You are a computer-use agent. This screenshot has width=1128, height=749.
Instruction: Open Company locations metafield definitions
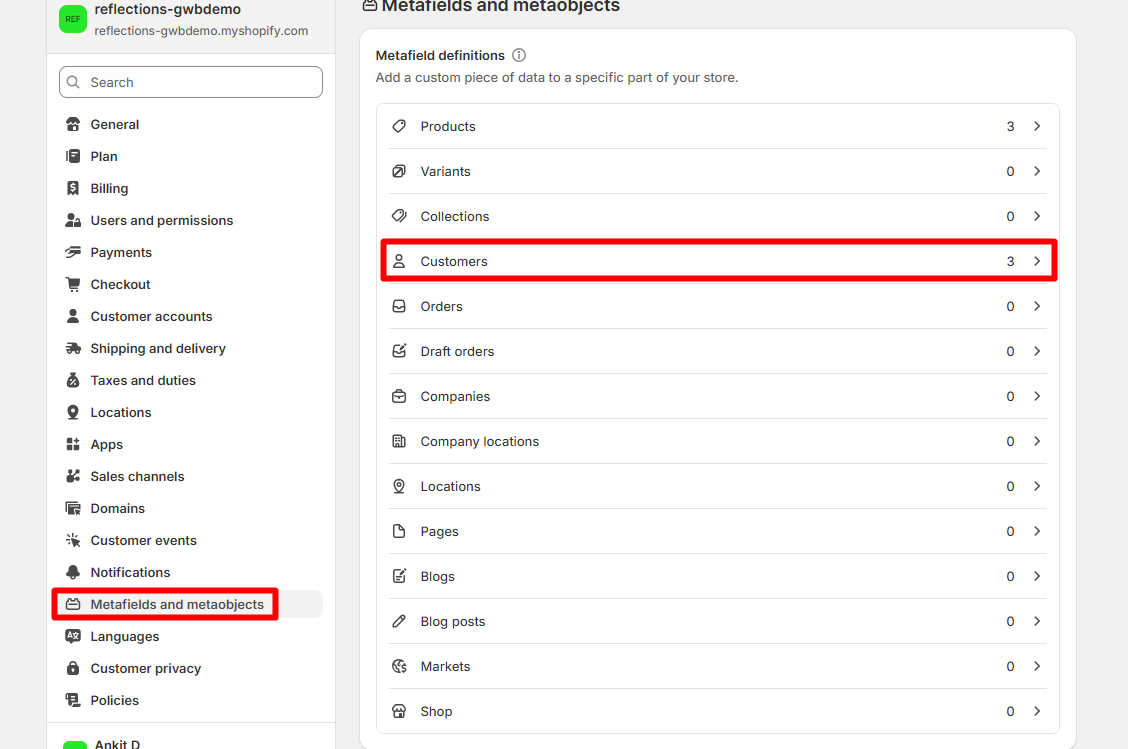[x=479, y=441]
